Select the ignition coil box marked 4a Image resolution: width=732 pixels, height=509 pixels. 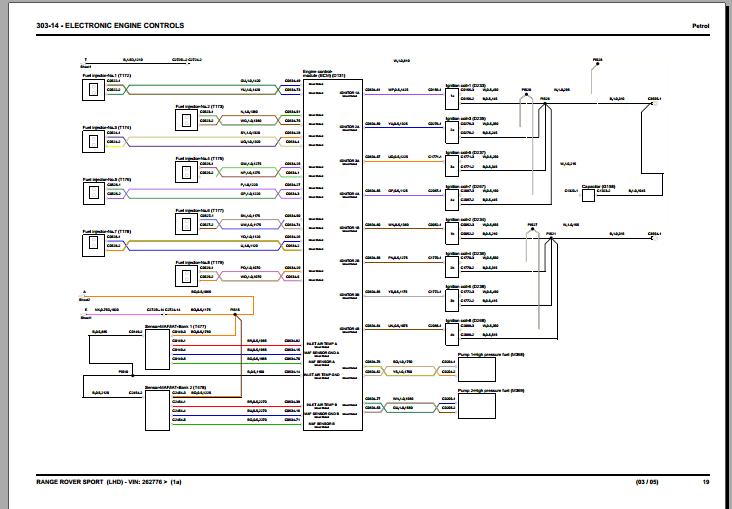pyautogui.click(x=452, y=199)
